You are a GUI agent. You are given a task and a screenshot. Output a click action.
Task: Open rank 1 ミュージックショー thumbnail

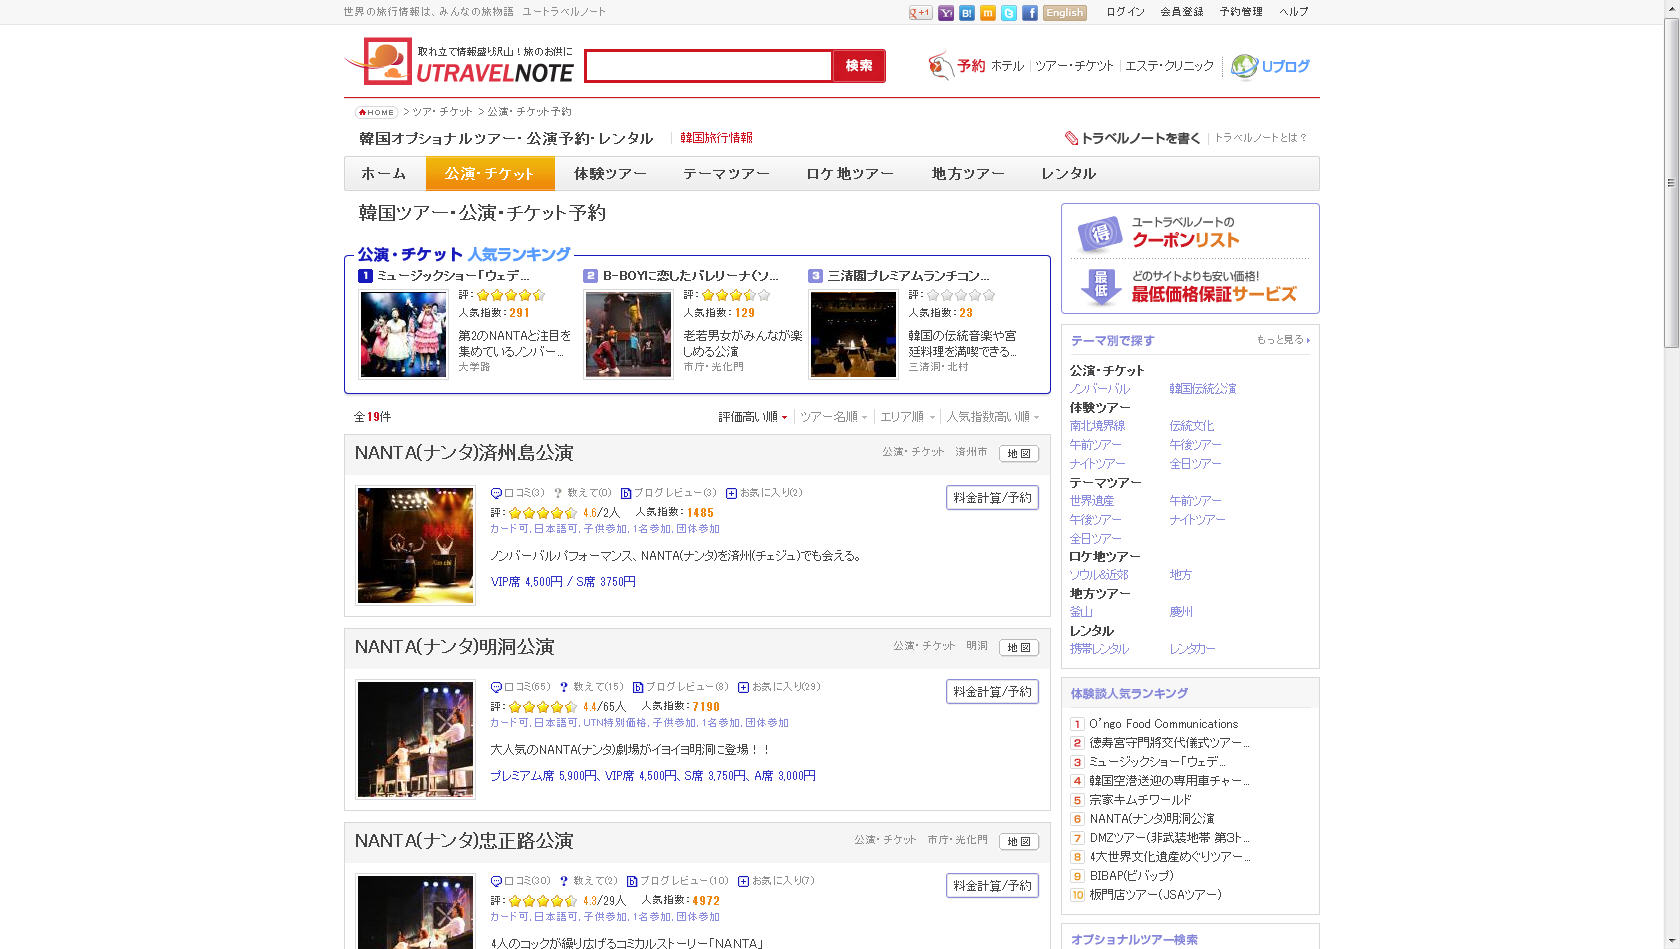tap(403, 334)
